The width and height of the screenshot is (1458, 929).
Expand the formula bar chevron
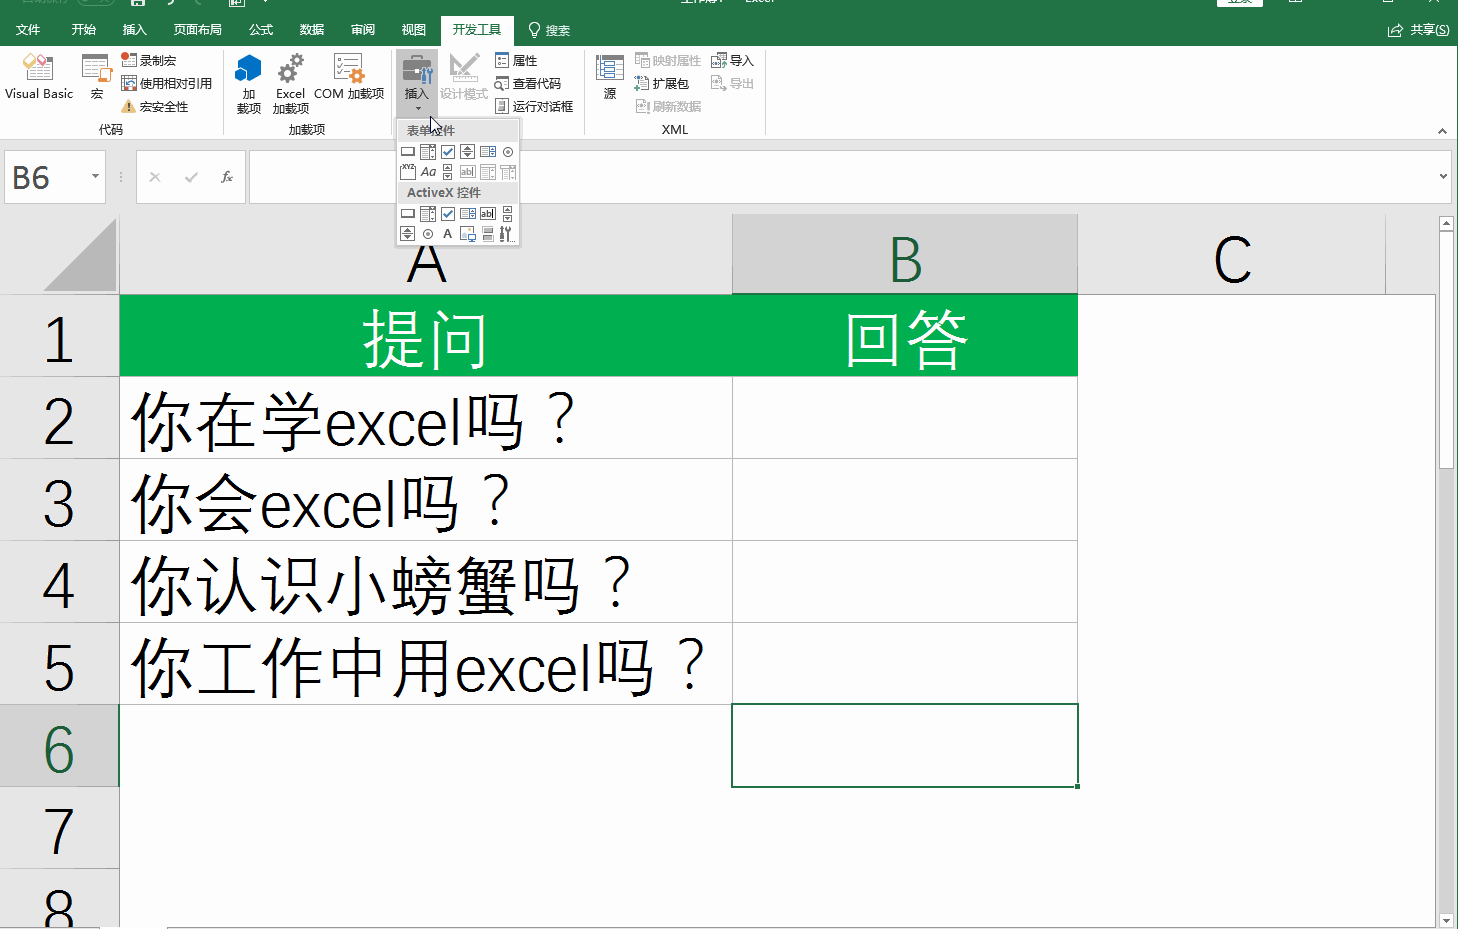(1443, 177)
